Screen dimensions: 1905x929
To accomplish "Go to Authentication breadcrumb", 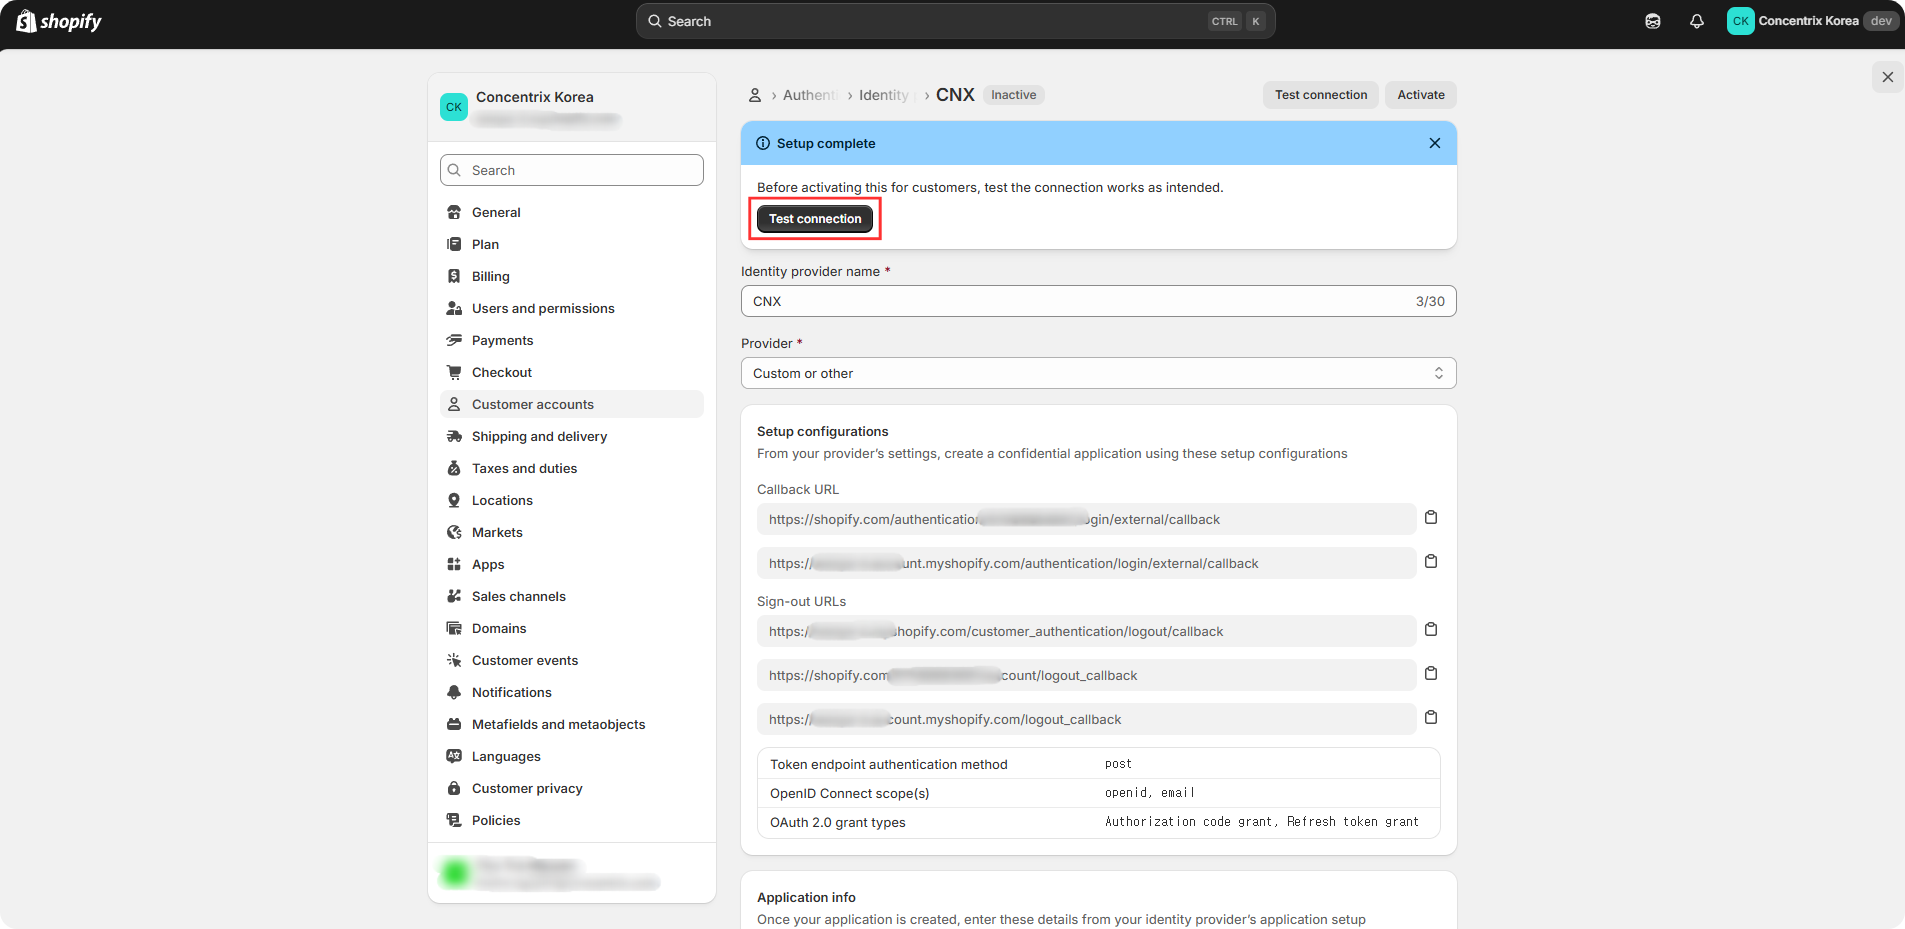I will tap(810, 95).
